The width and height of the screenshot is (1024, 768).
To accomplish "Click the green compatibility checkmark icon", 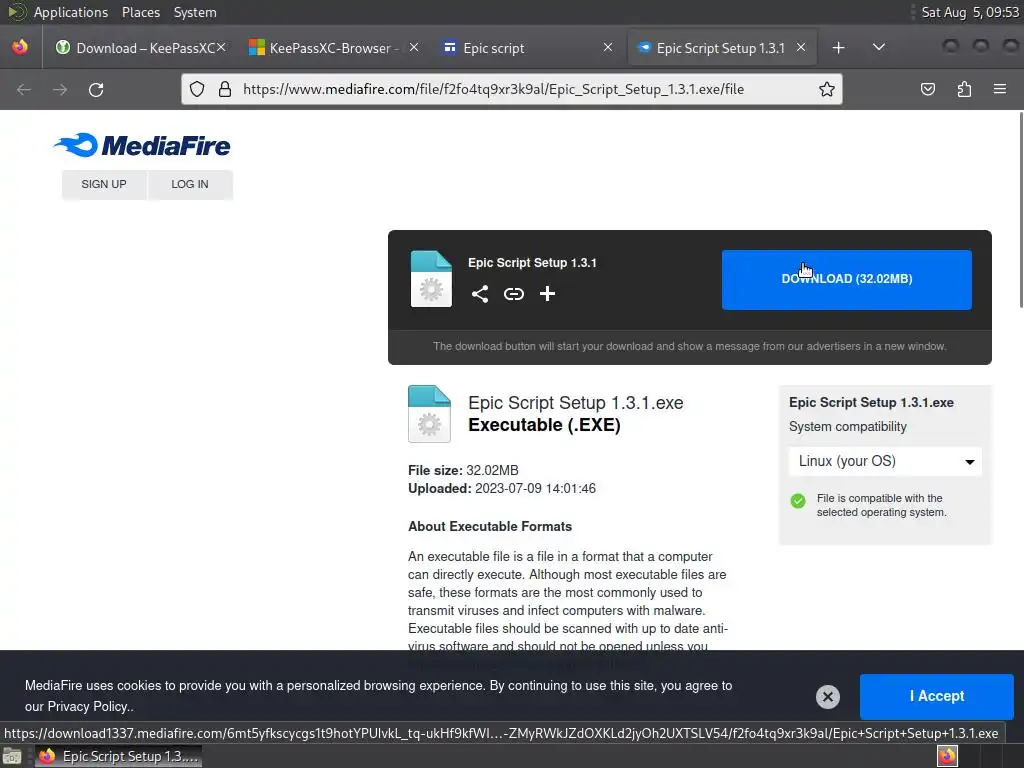I will tap(798, 501).
